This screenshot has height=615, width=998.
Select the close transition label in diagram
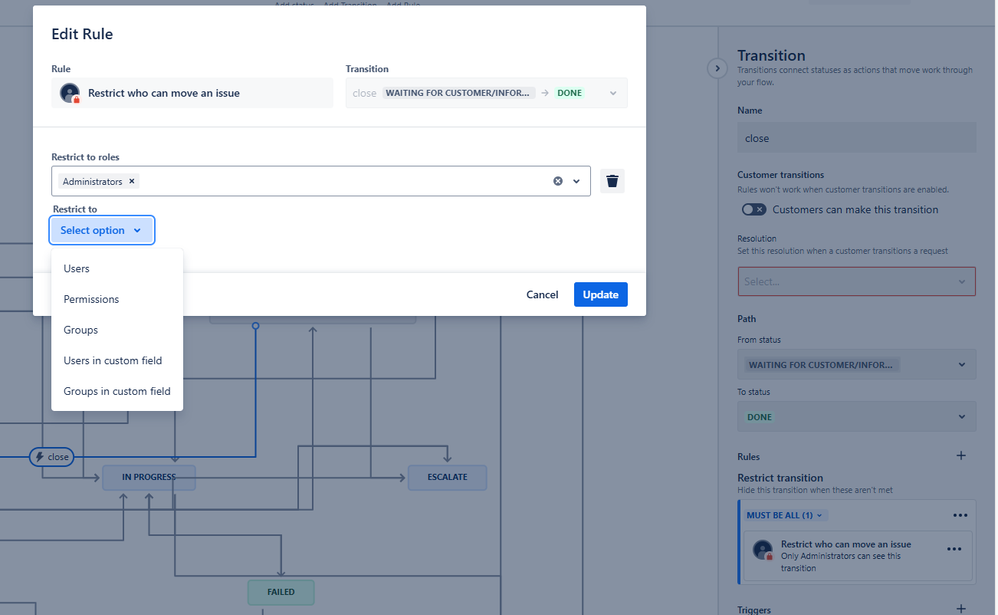[x=52, y=456]
